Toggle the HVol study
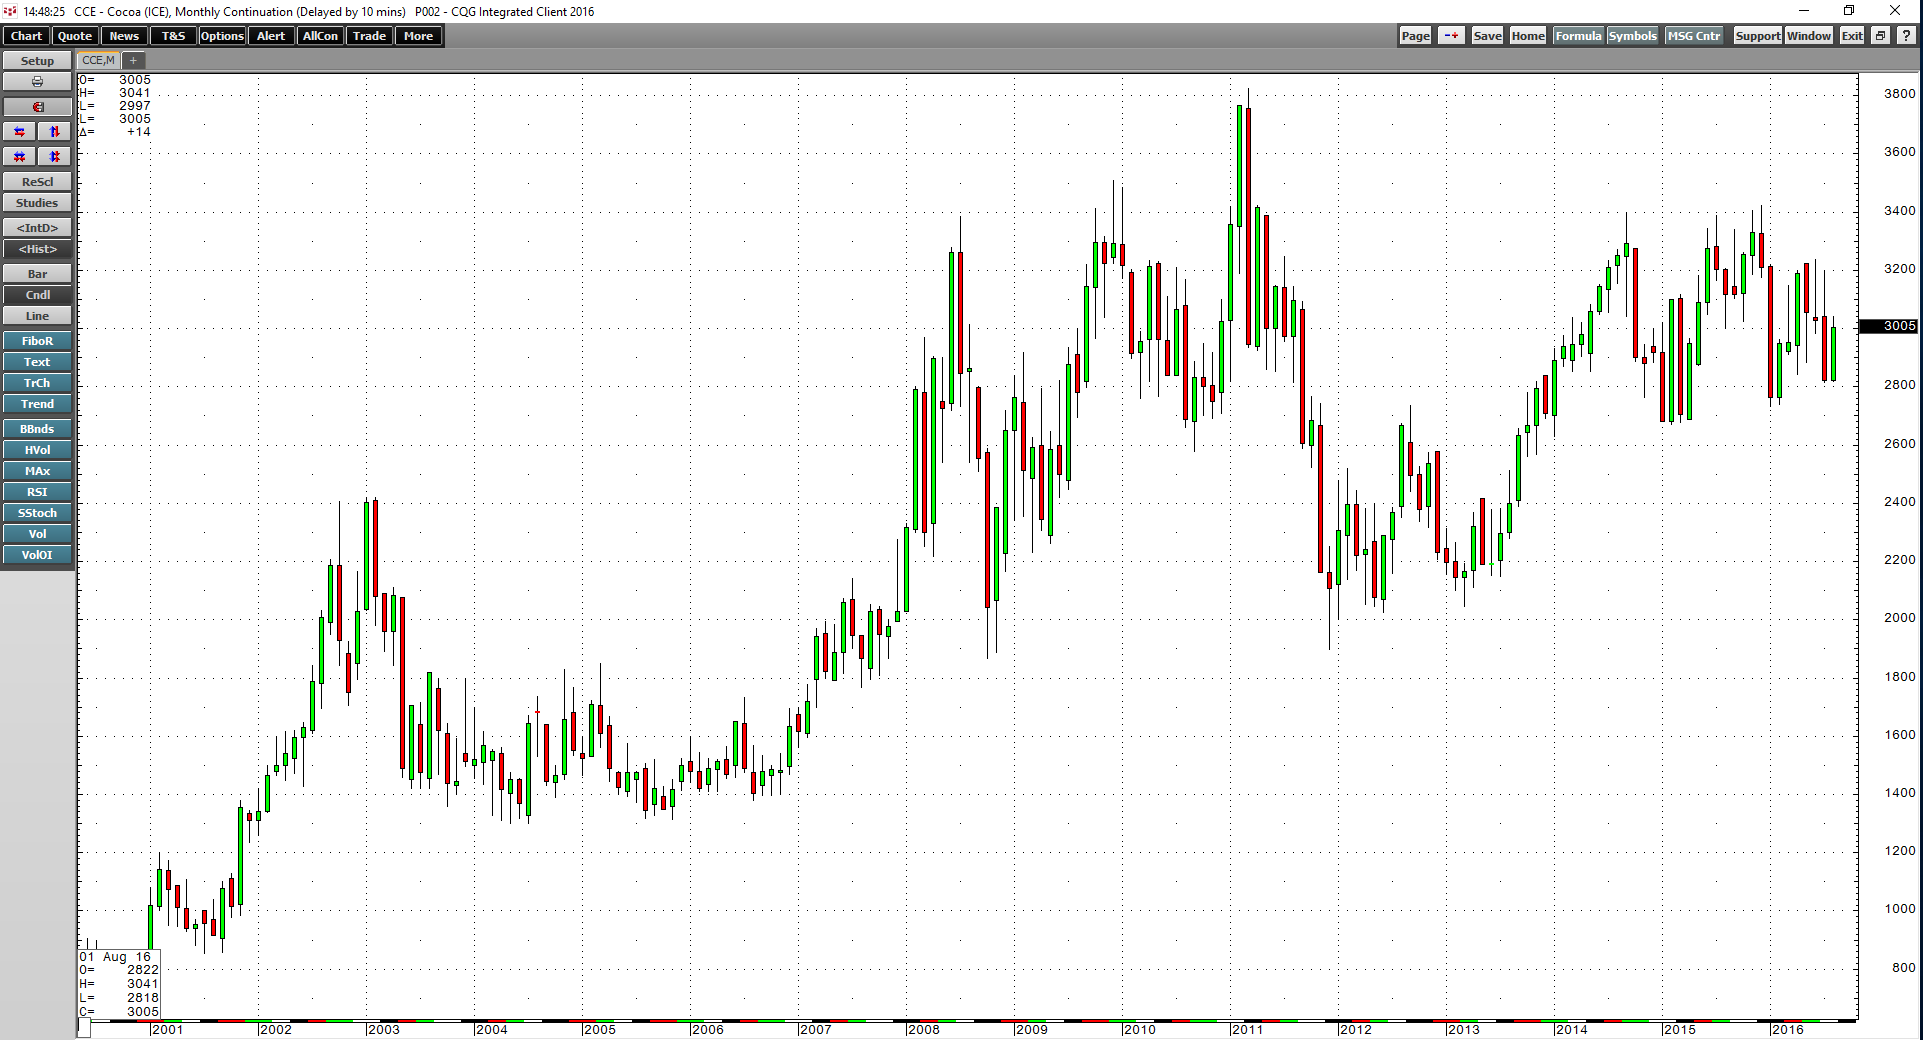The height and width of the screenshot is (1040, 1923). pos(37,450)
